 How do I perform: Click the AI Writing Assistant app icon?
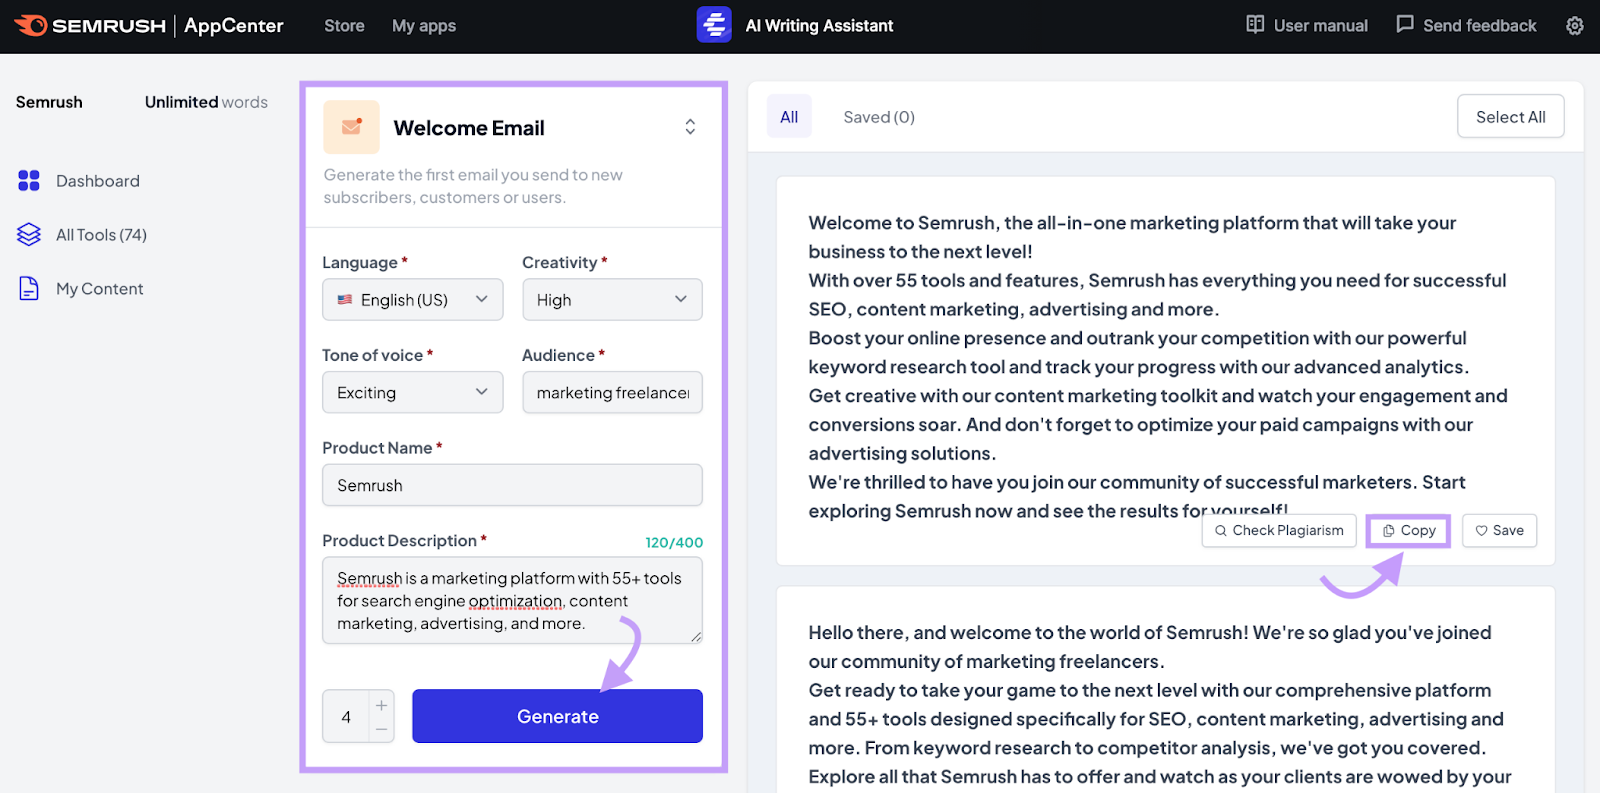click(x=714, y=25)
